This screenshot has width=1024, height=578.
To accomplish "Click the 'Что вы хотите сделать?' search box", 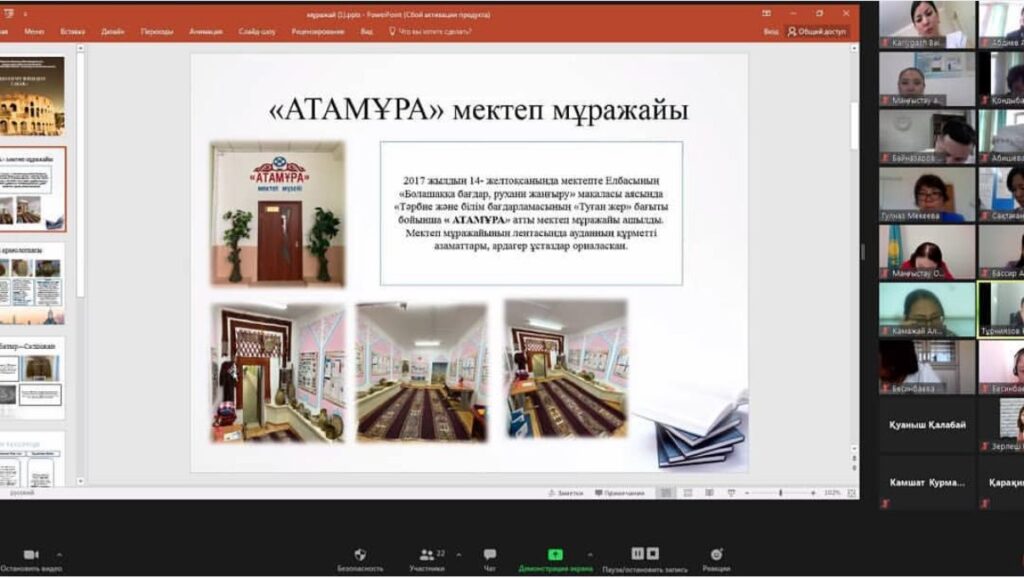I will pos(430,31).
